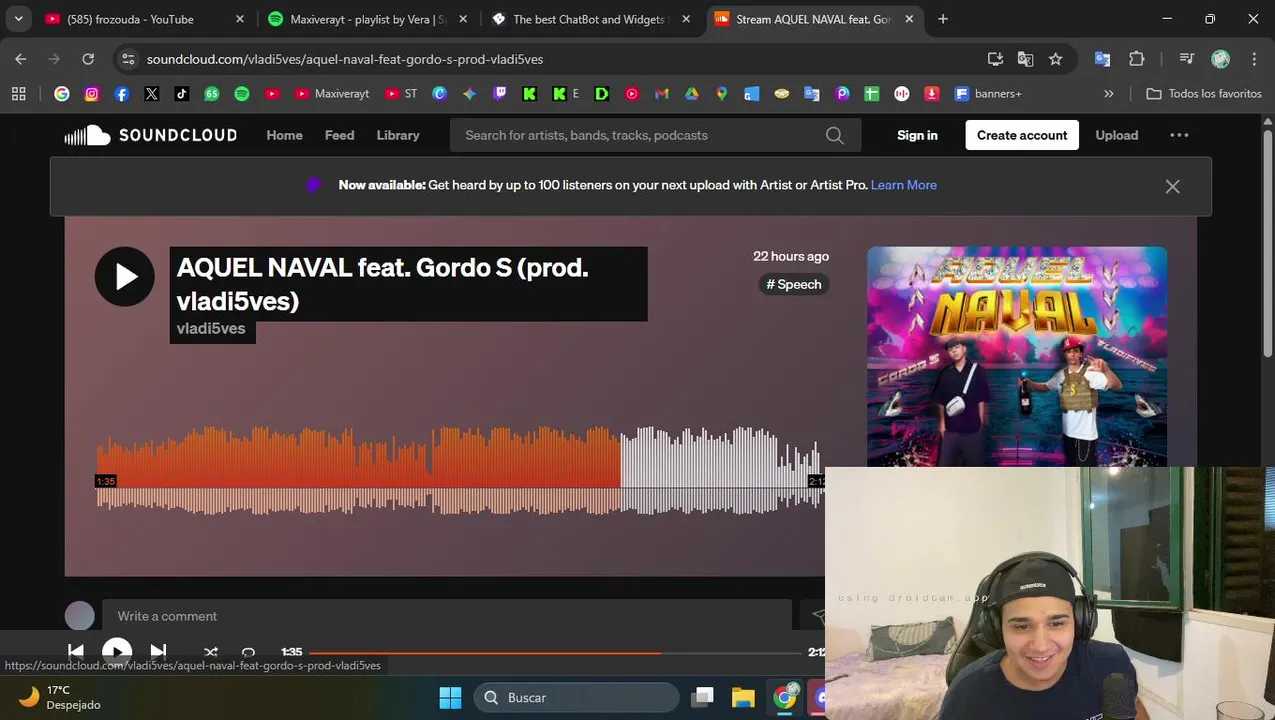
Task: Skip to next track in bottom player
Action: 158,652
